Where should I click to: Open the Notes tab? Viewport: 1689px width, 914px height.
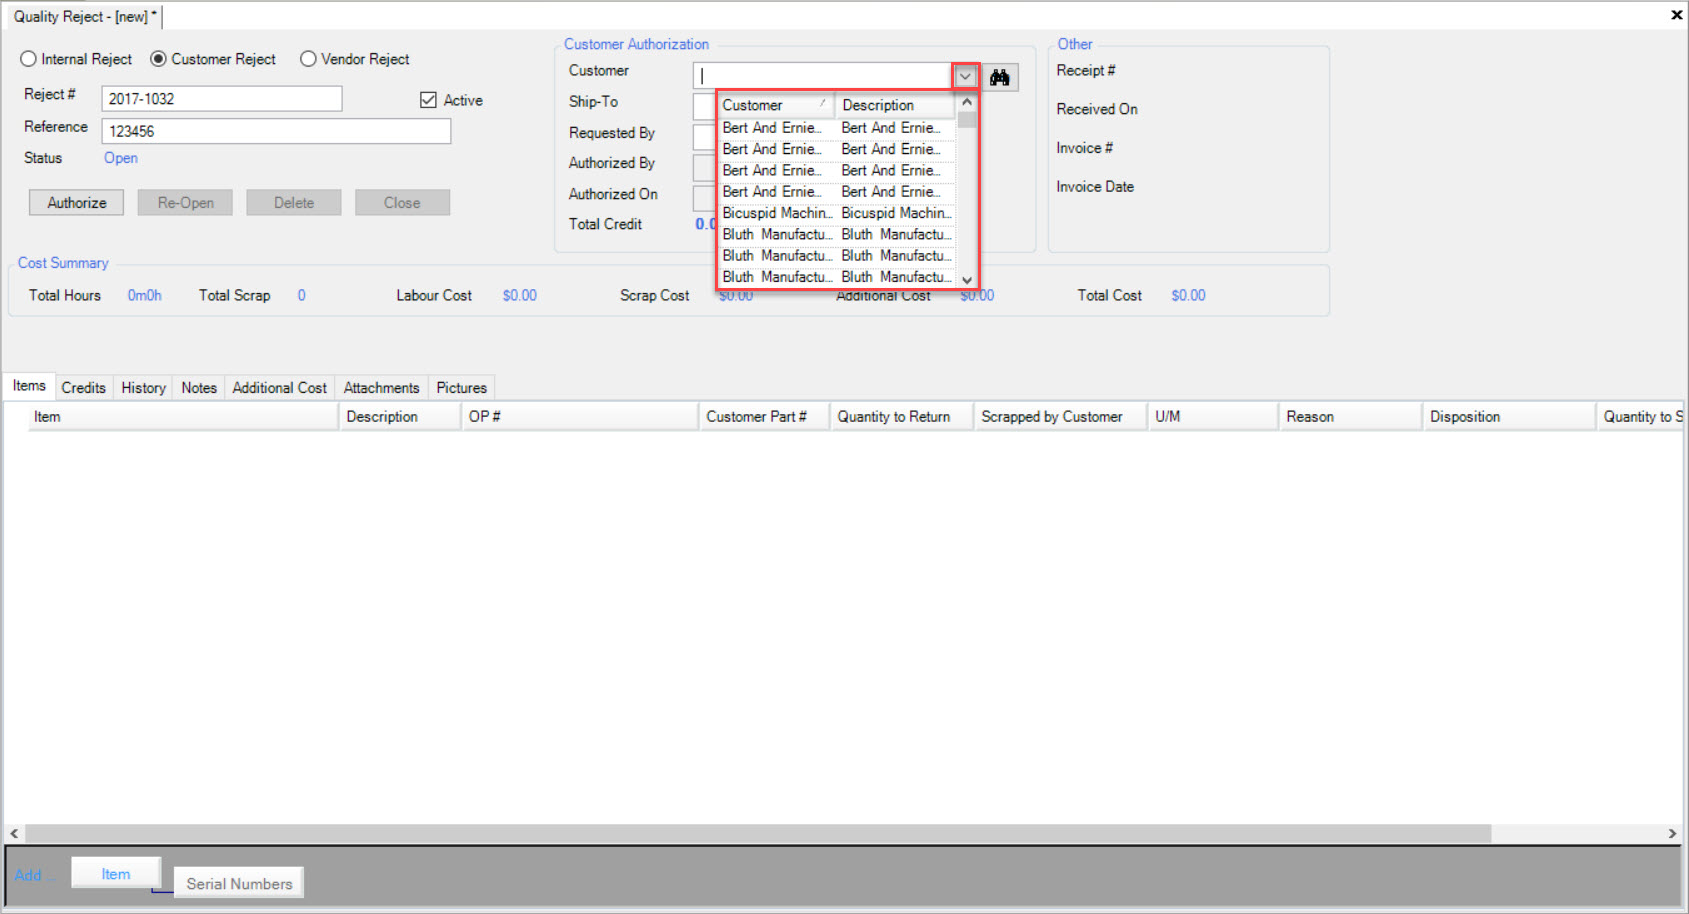point(199,388)
